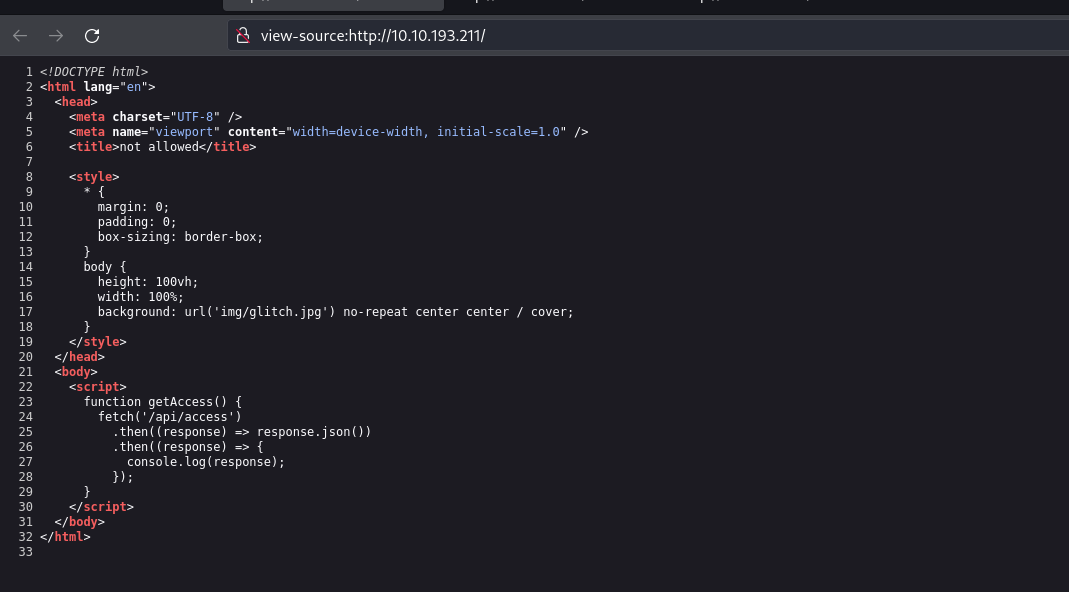
Task: Focus the address bar with view-source URL
Action: (600, 36)
